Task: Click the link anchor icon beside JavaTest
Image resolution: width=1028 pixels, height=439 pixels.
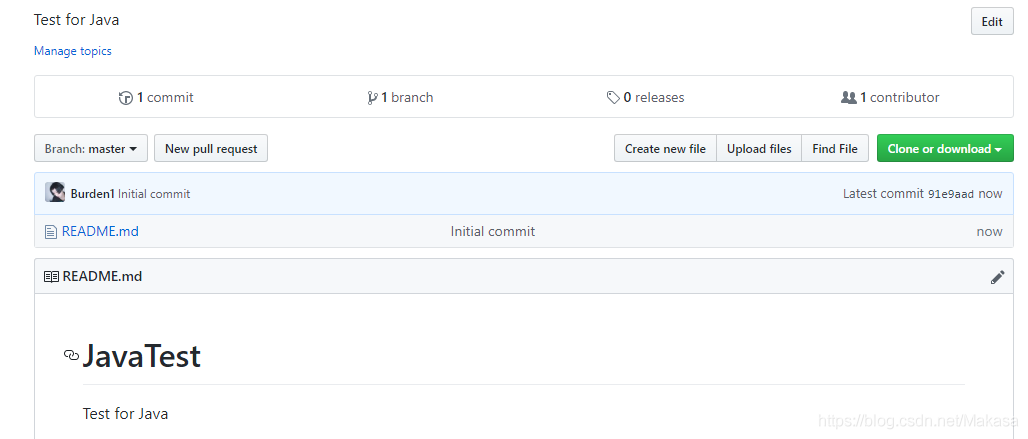Action: (x=71, y=355)
